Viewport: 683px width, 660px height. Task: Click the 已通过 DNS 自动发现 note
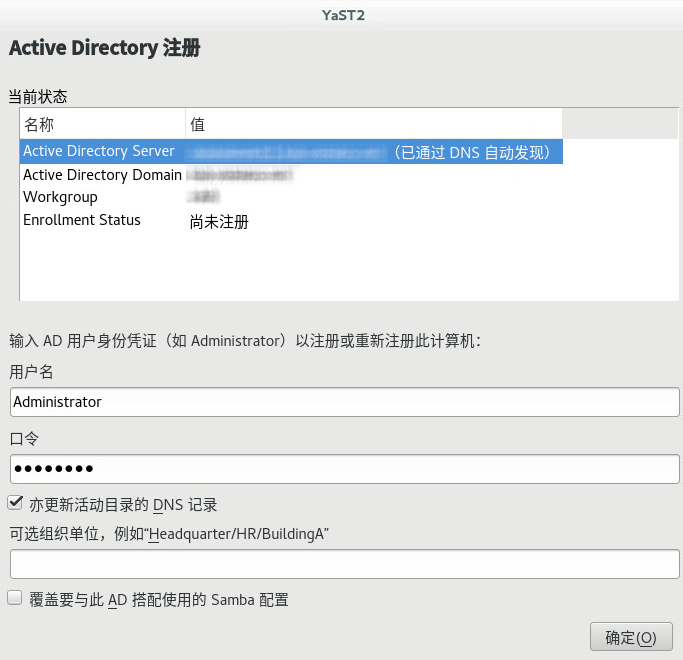pyautogui.click(x=472, y=152)
